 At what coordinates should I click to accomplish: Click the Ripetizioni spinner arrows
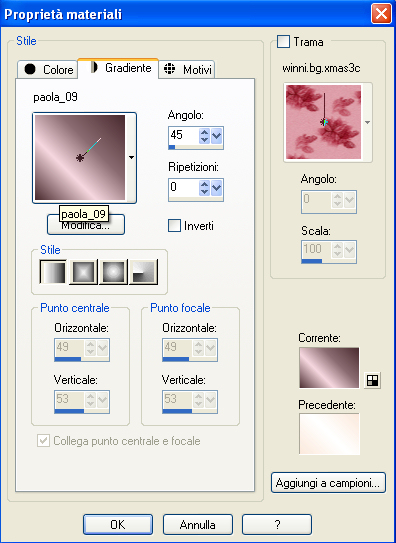click(205, 187)
